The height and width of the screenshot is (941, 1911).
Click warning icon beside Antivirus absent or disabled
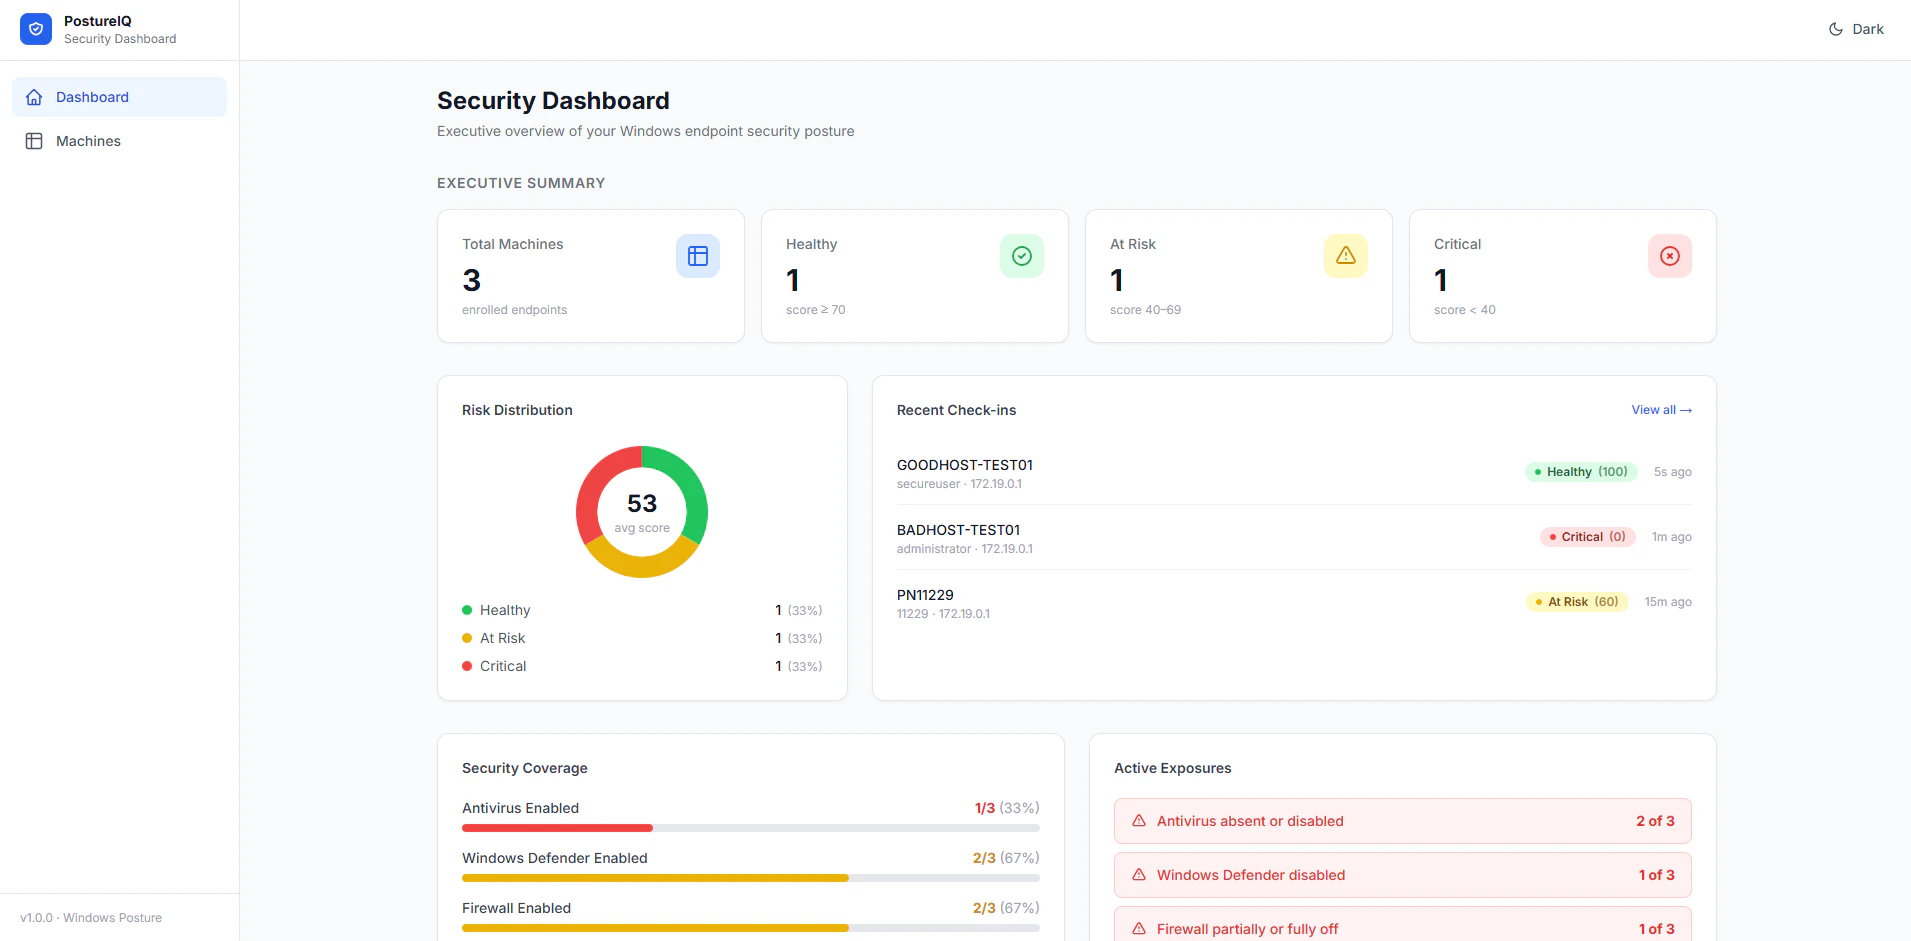[1139, 821]
